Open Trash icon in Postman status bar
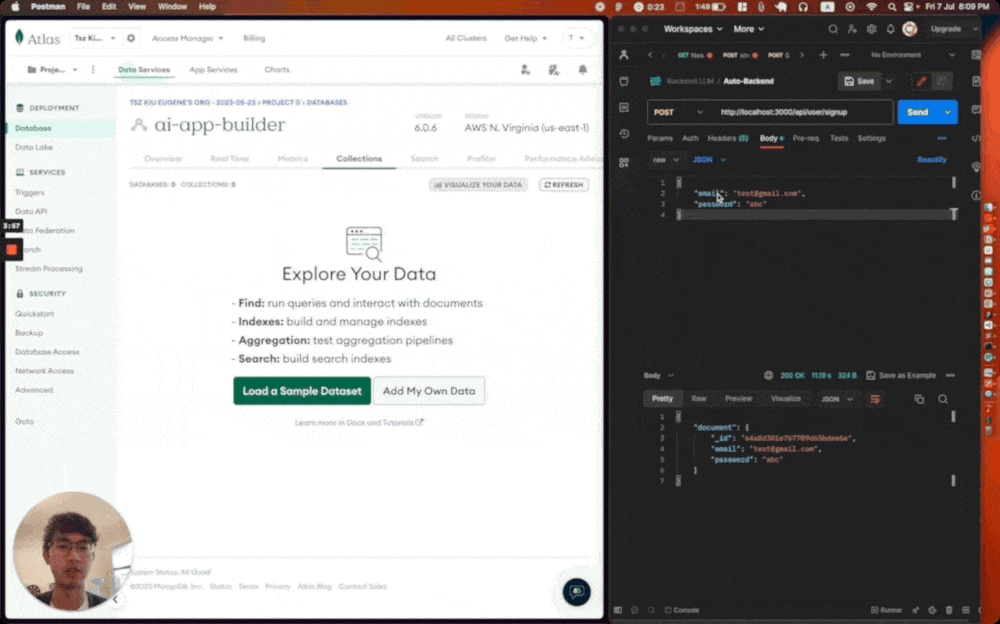Viewport: 1000px width, 624px height. point(949,610)
